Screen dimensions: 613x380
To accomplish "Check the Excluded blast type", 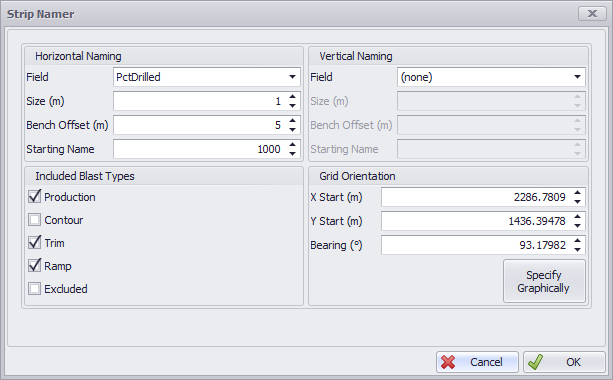I will pyautogui.click(x=34, y=289).
